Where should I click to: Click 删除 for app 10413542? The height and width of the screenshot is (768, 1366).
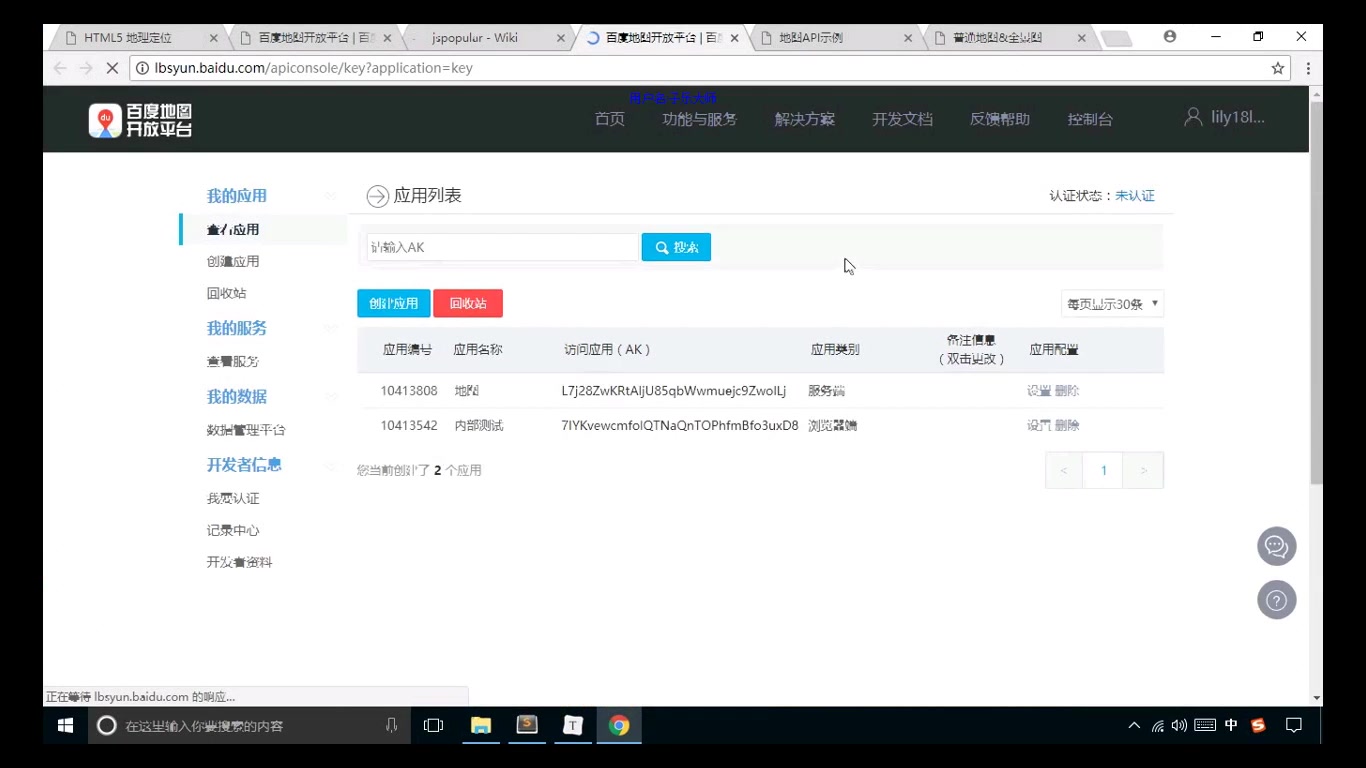[1067, 425]
